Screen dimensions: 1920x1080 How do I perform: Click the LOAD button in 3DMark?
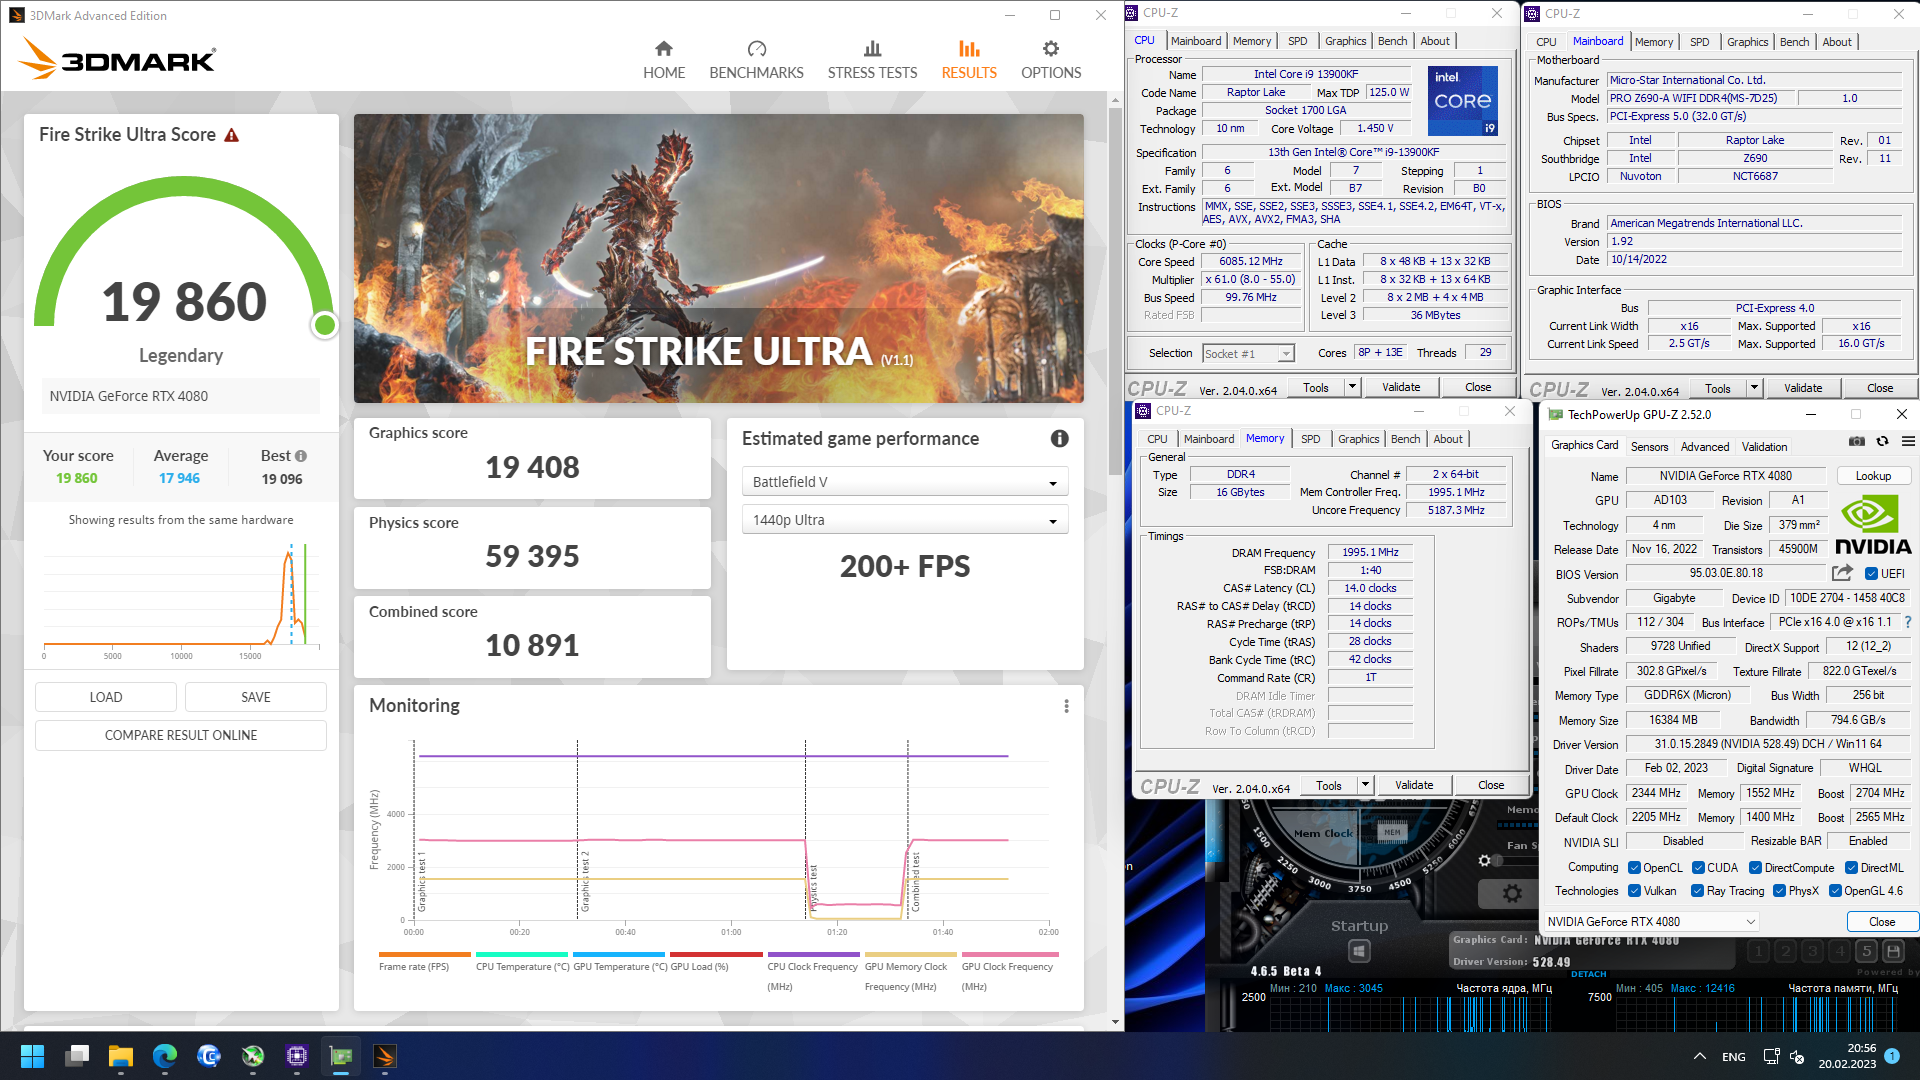(106, 697)
